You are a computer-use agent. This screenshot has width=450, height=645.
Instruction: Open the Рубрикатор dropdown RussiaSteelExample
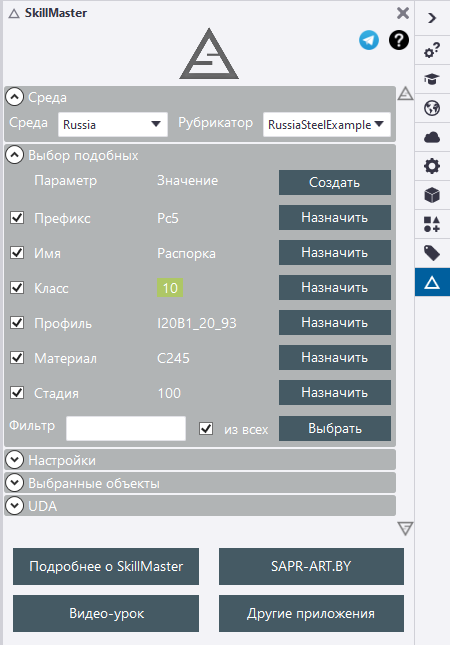click(327, 124)
